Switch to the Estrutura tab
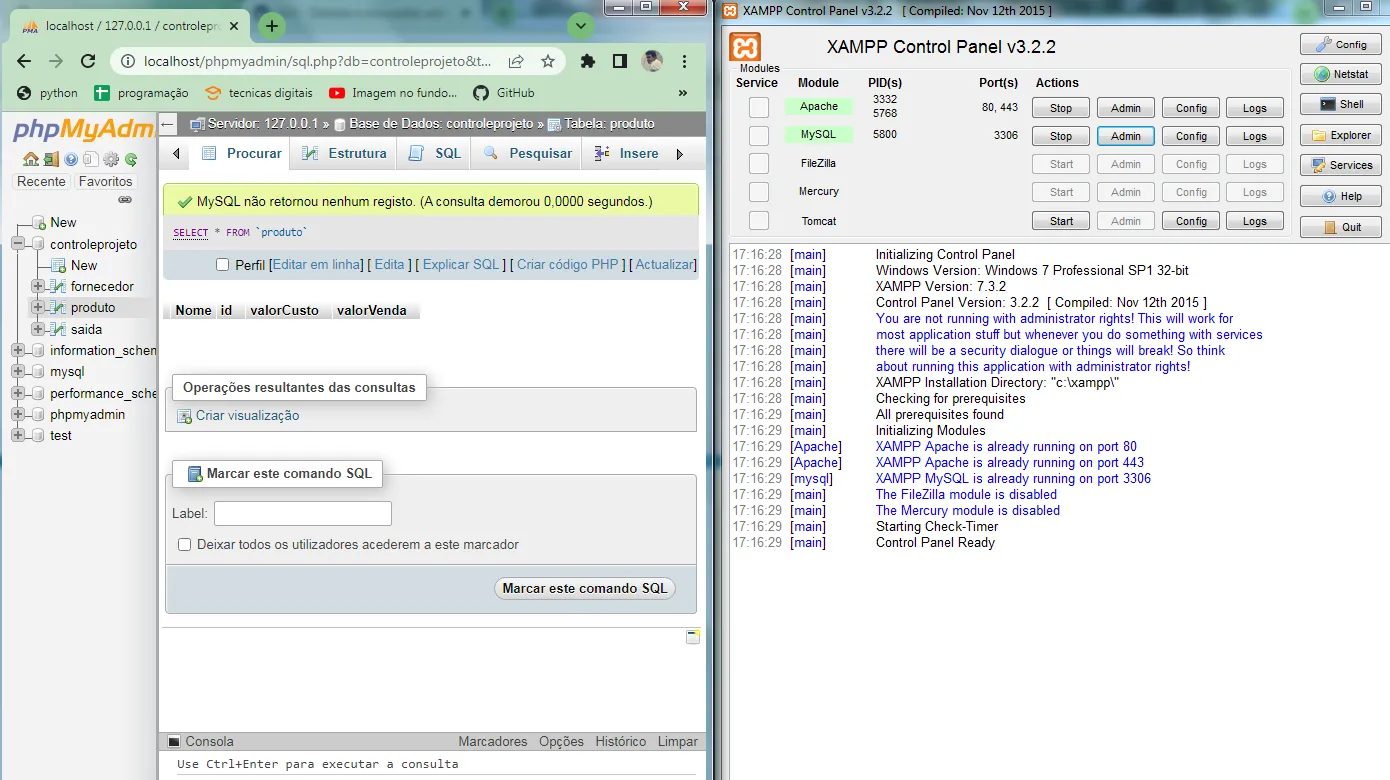Screen dimensions: 1390x780 click(x=345, y=153)
